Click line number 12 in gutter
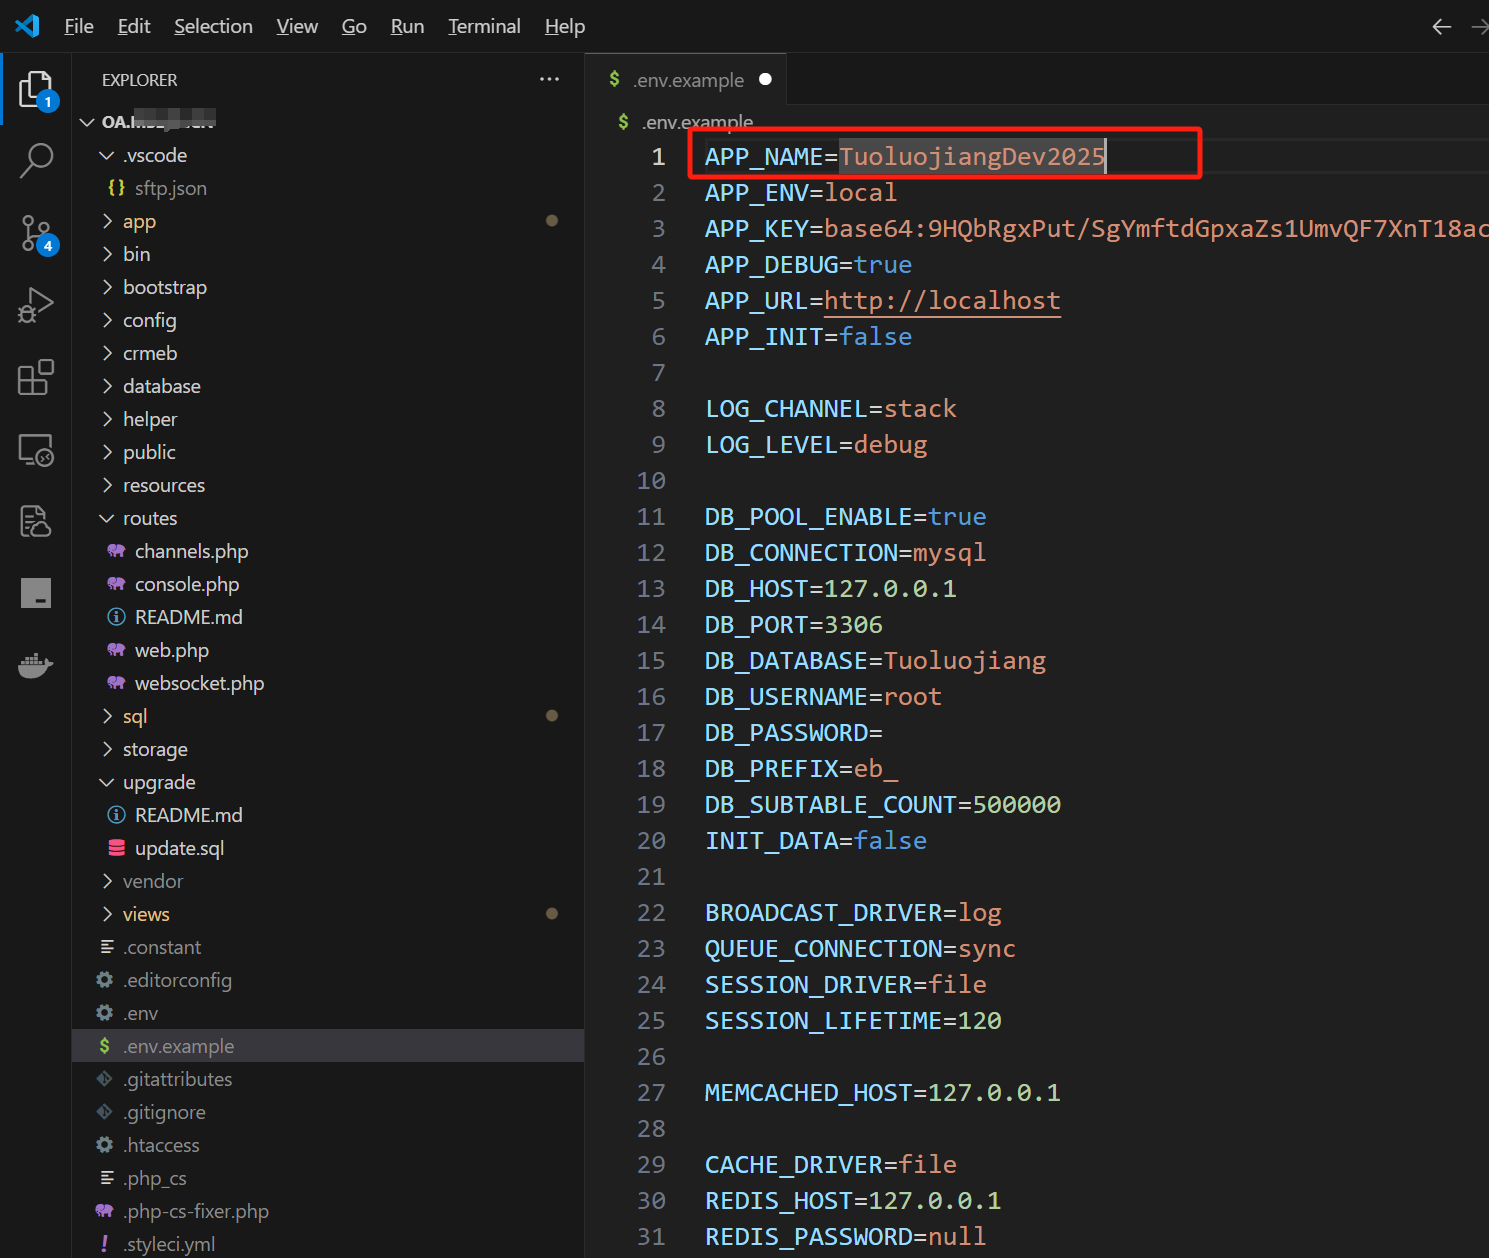 (651, 553)
